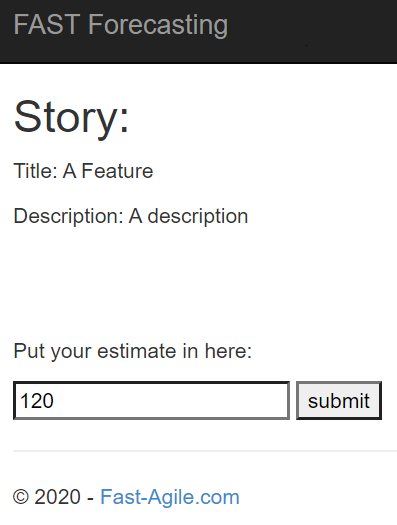Focus the estimate input field
Viewport: 397px width, 525px height.
point(151,400)
